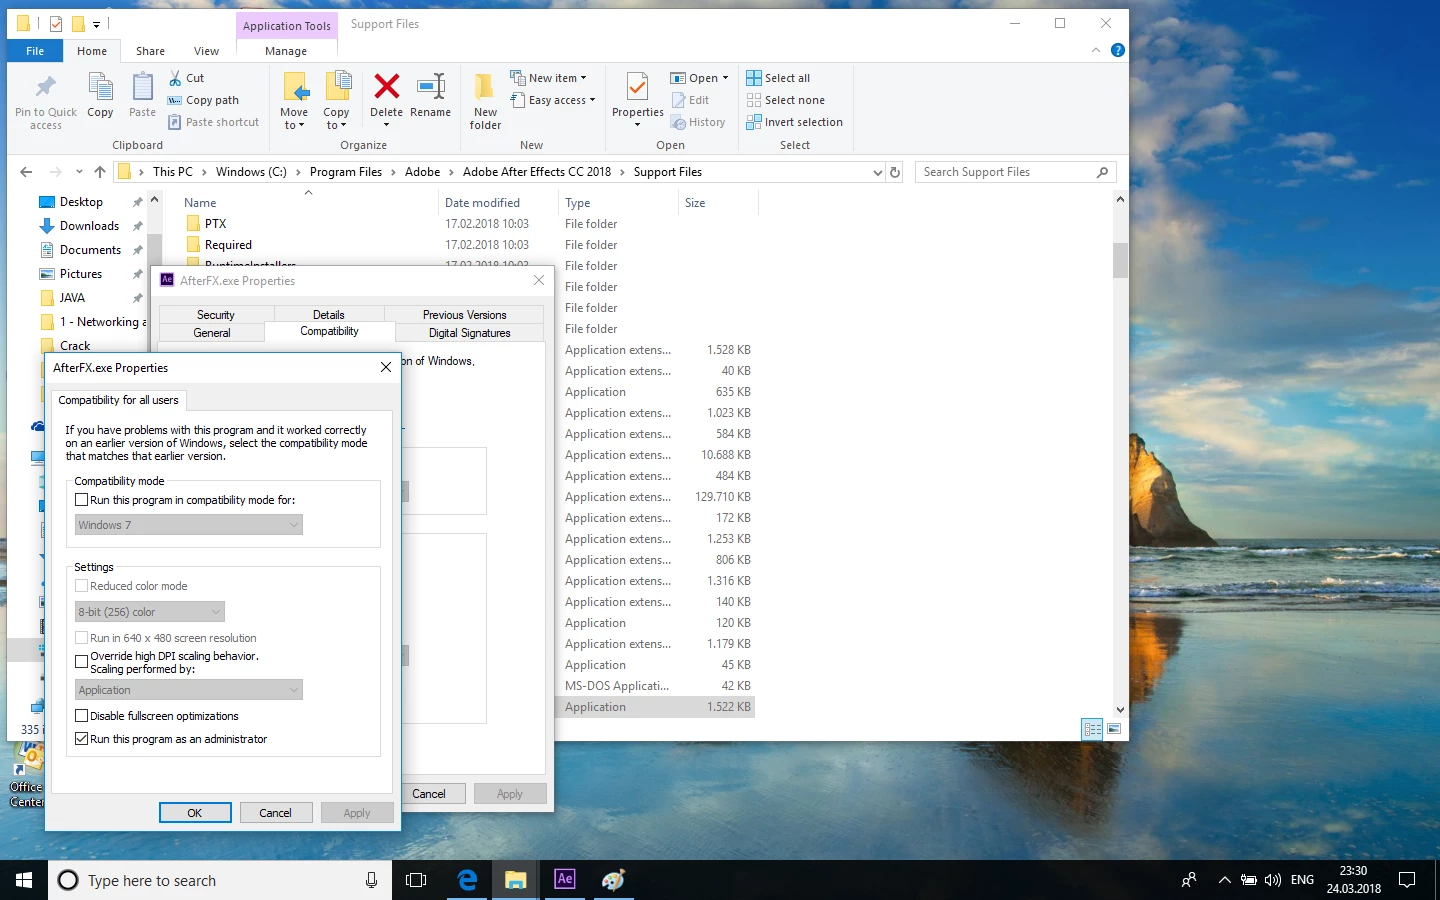
Task: Switch to the View ribbon tab
Action: pos(206,51)
